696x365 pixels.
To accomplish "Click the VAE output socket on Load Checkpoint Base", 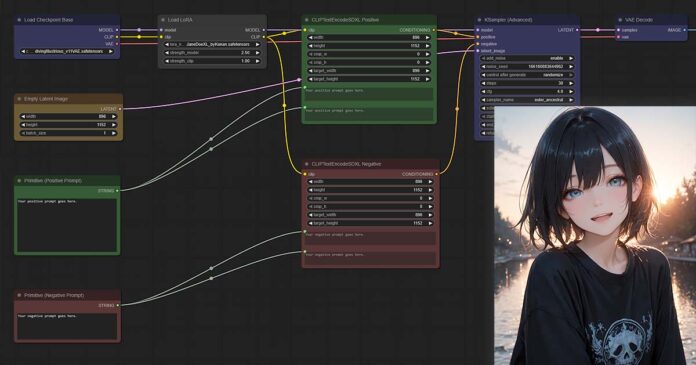I will (117, 44).
